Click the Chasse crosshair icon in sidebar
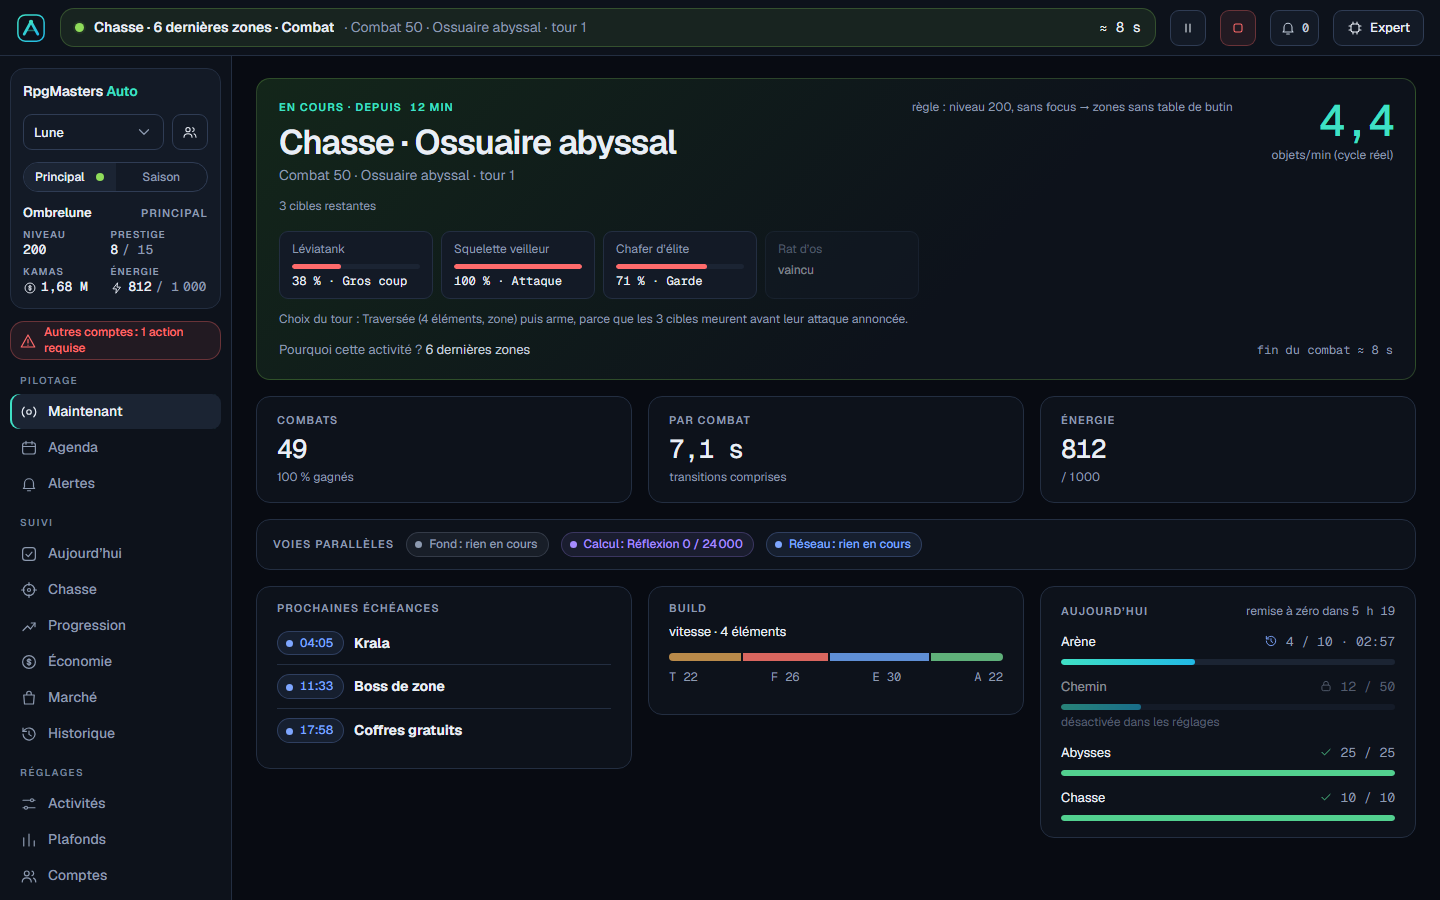This screenshot has width=1440, height=900. tap(29, 590)
